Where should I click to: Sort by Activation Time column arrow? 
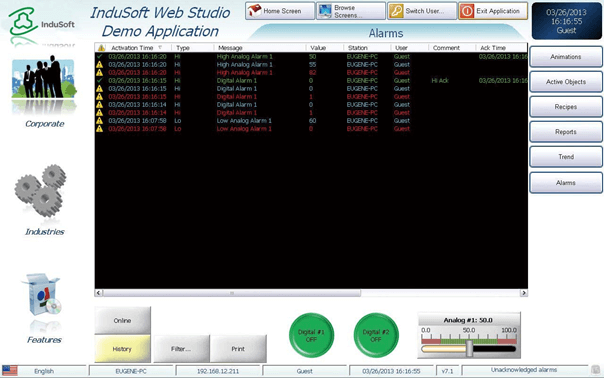160,48
